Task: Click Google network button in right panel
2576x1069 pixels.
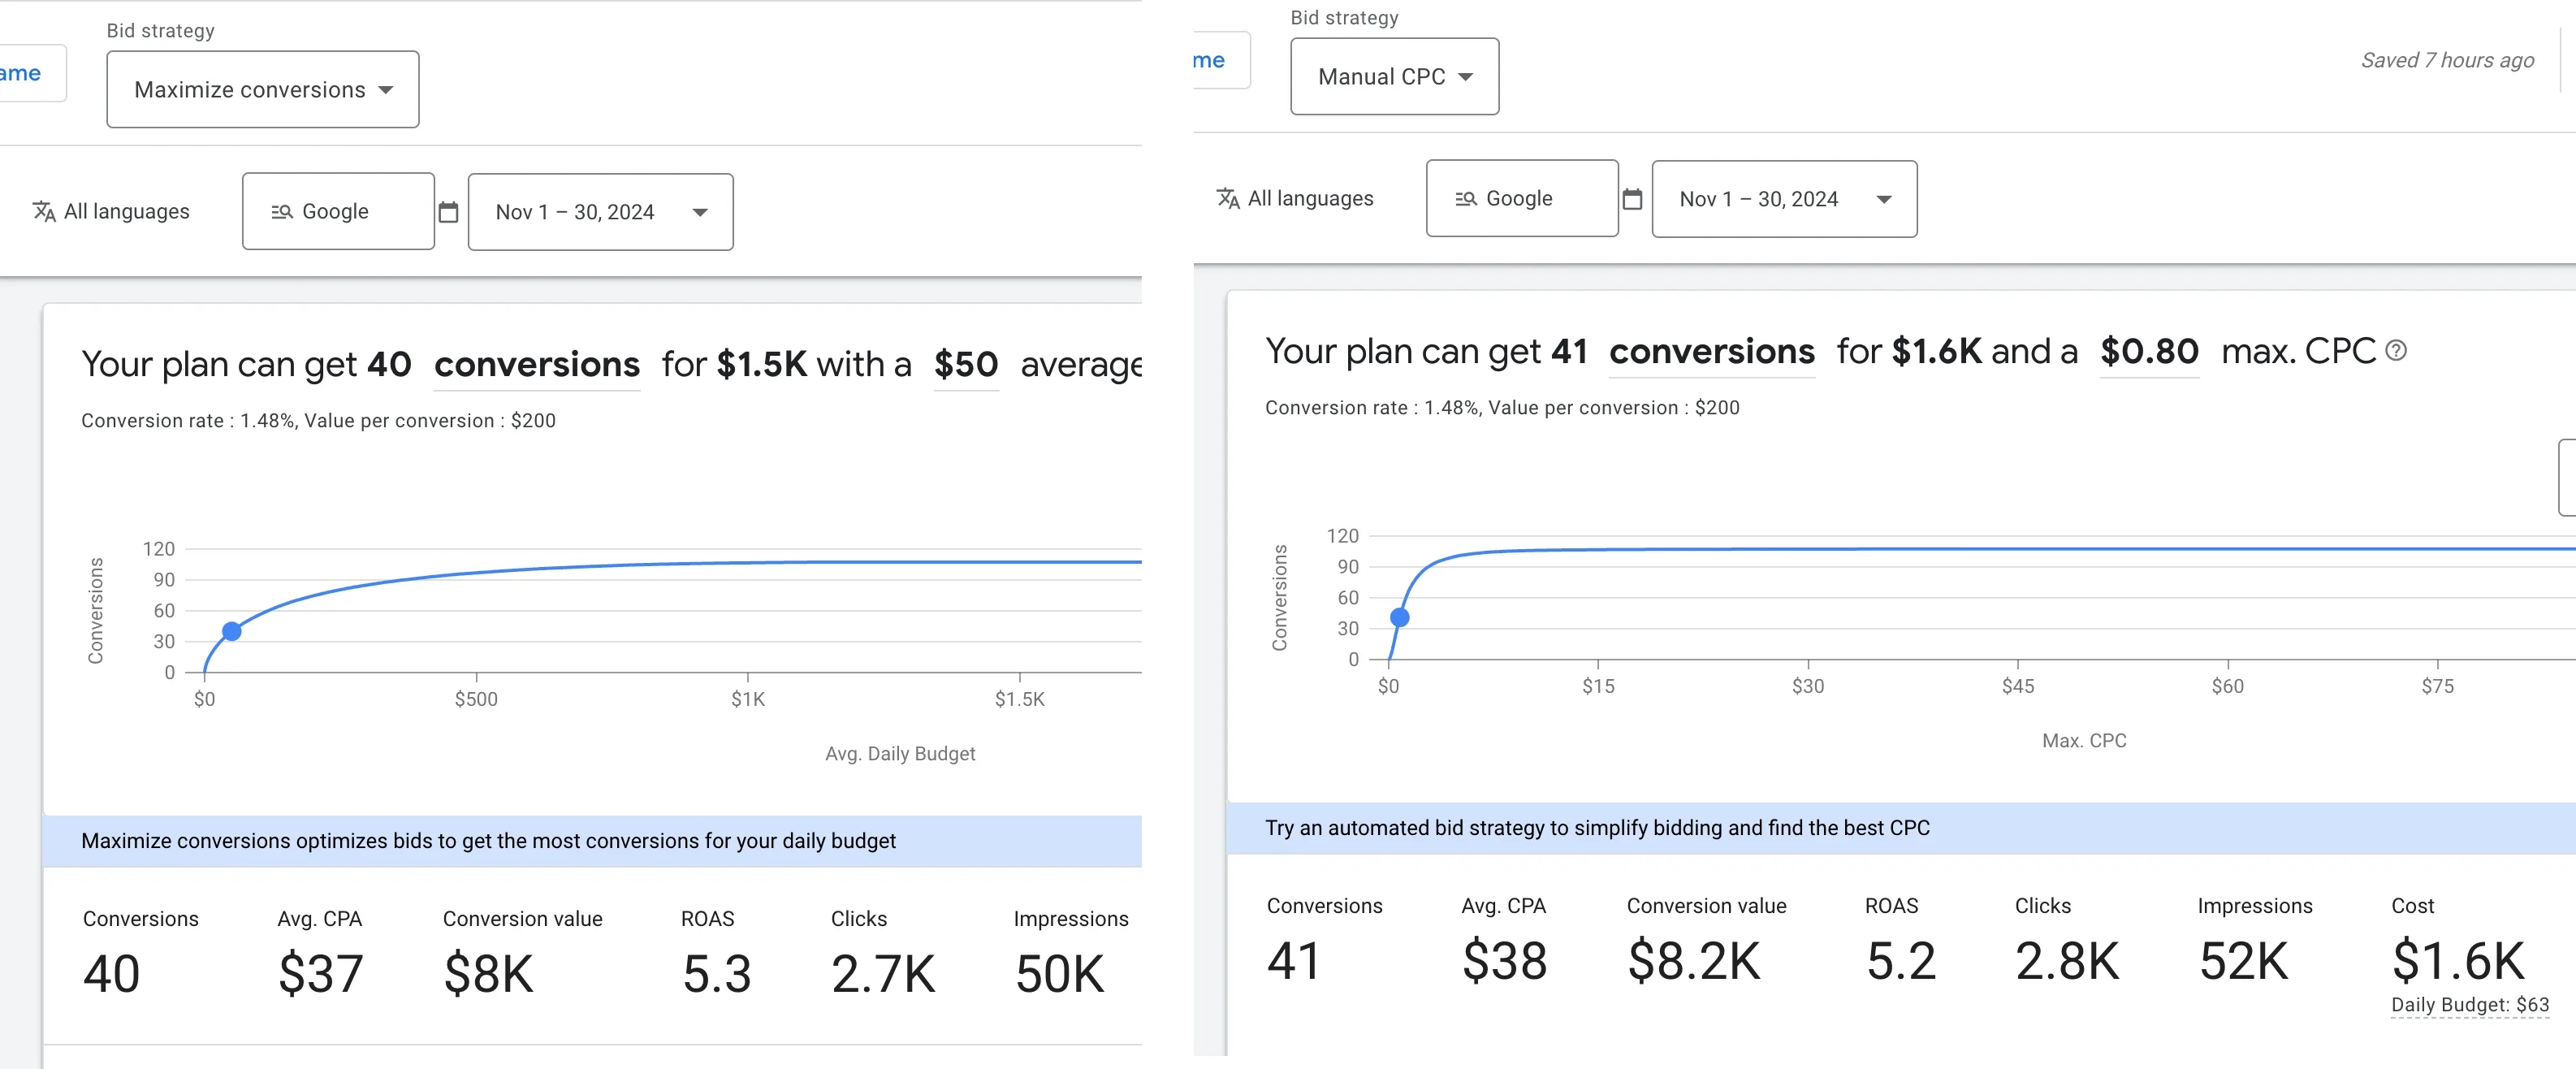Action: [1522, 198]
